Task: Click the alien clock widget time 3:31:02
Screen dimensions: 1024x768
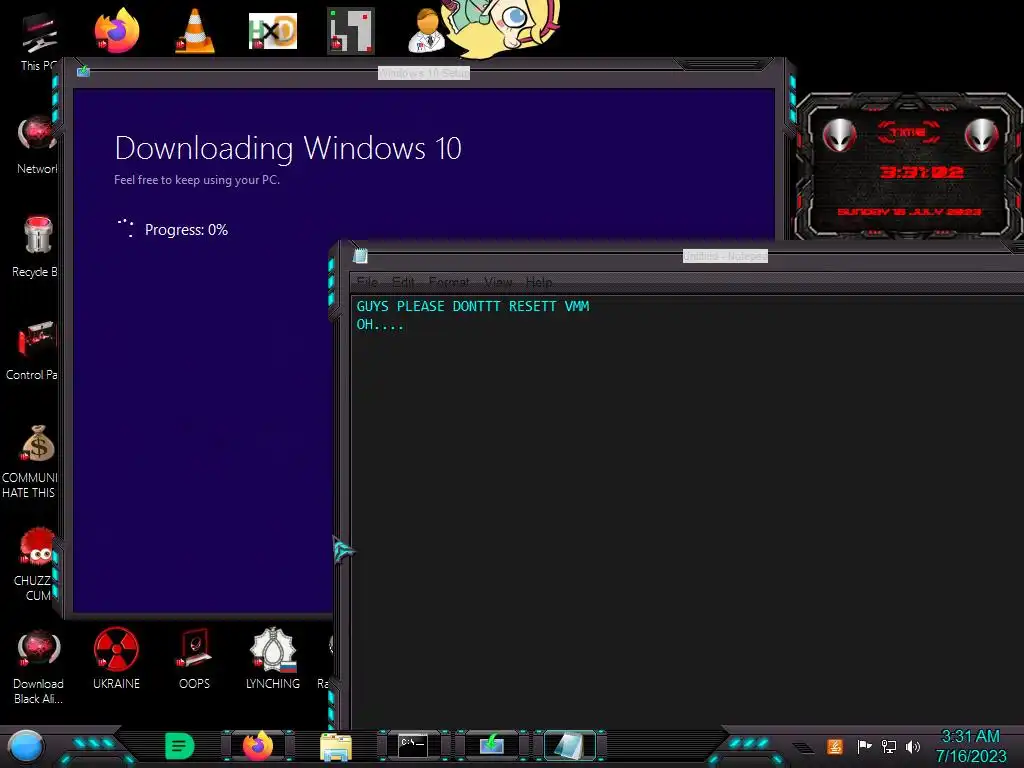Action: (921, 172)
